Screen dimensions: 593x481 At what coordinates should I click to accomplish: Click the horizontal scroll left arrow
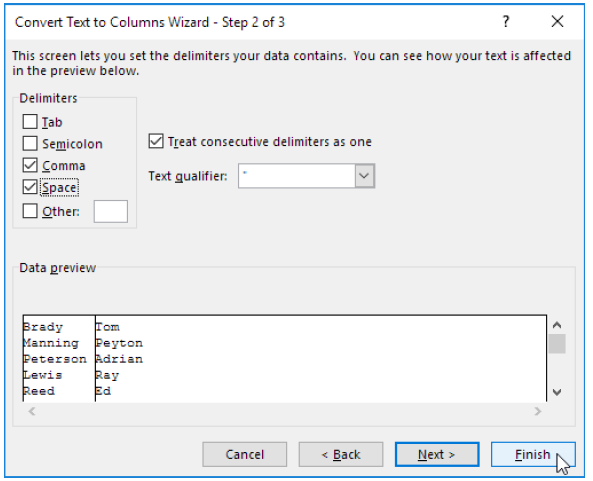(32, 411)
